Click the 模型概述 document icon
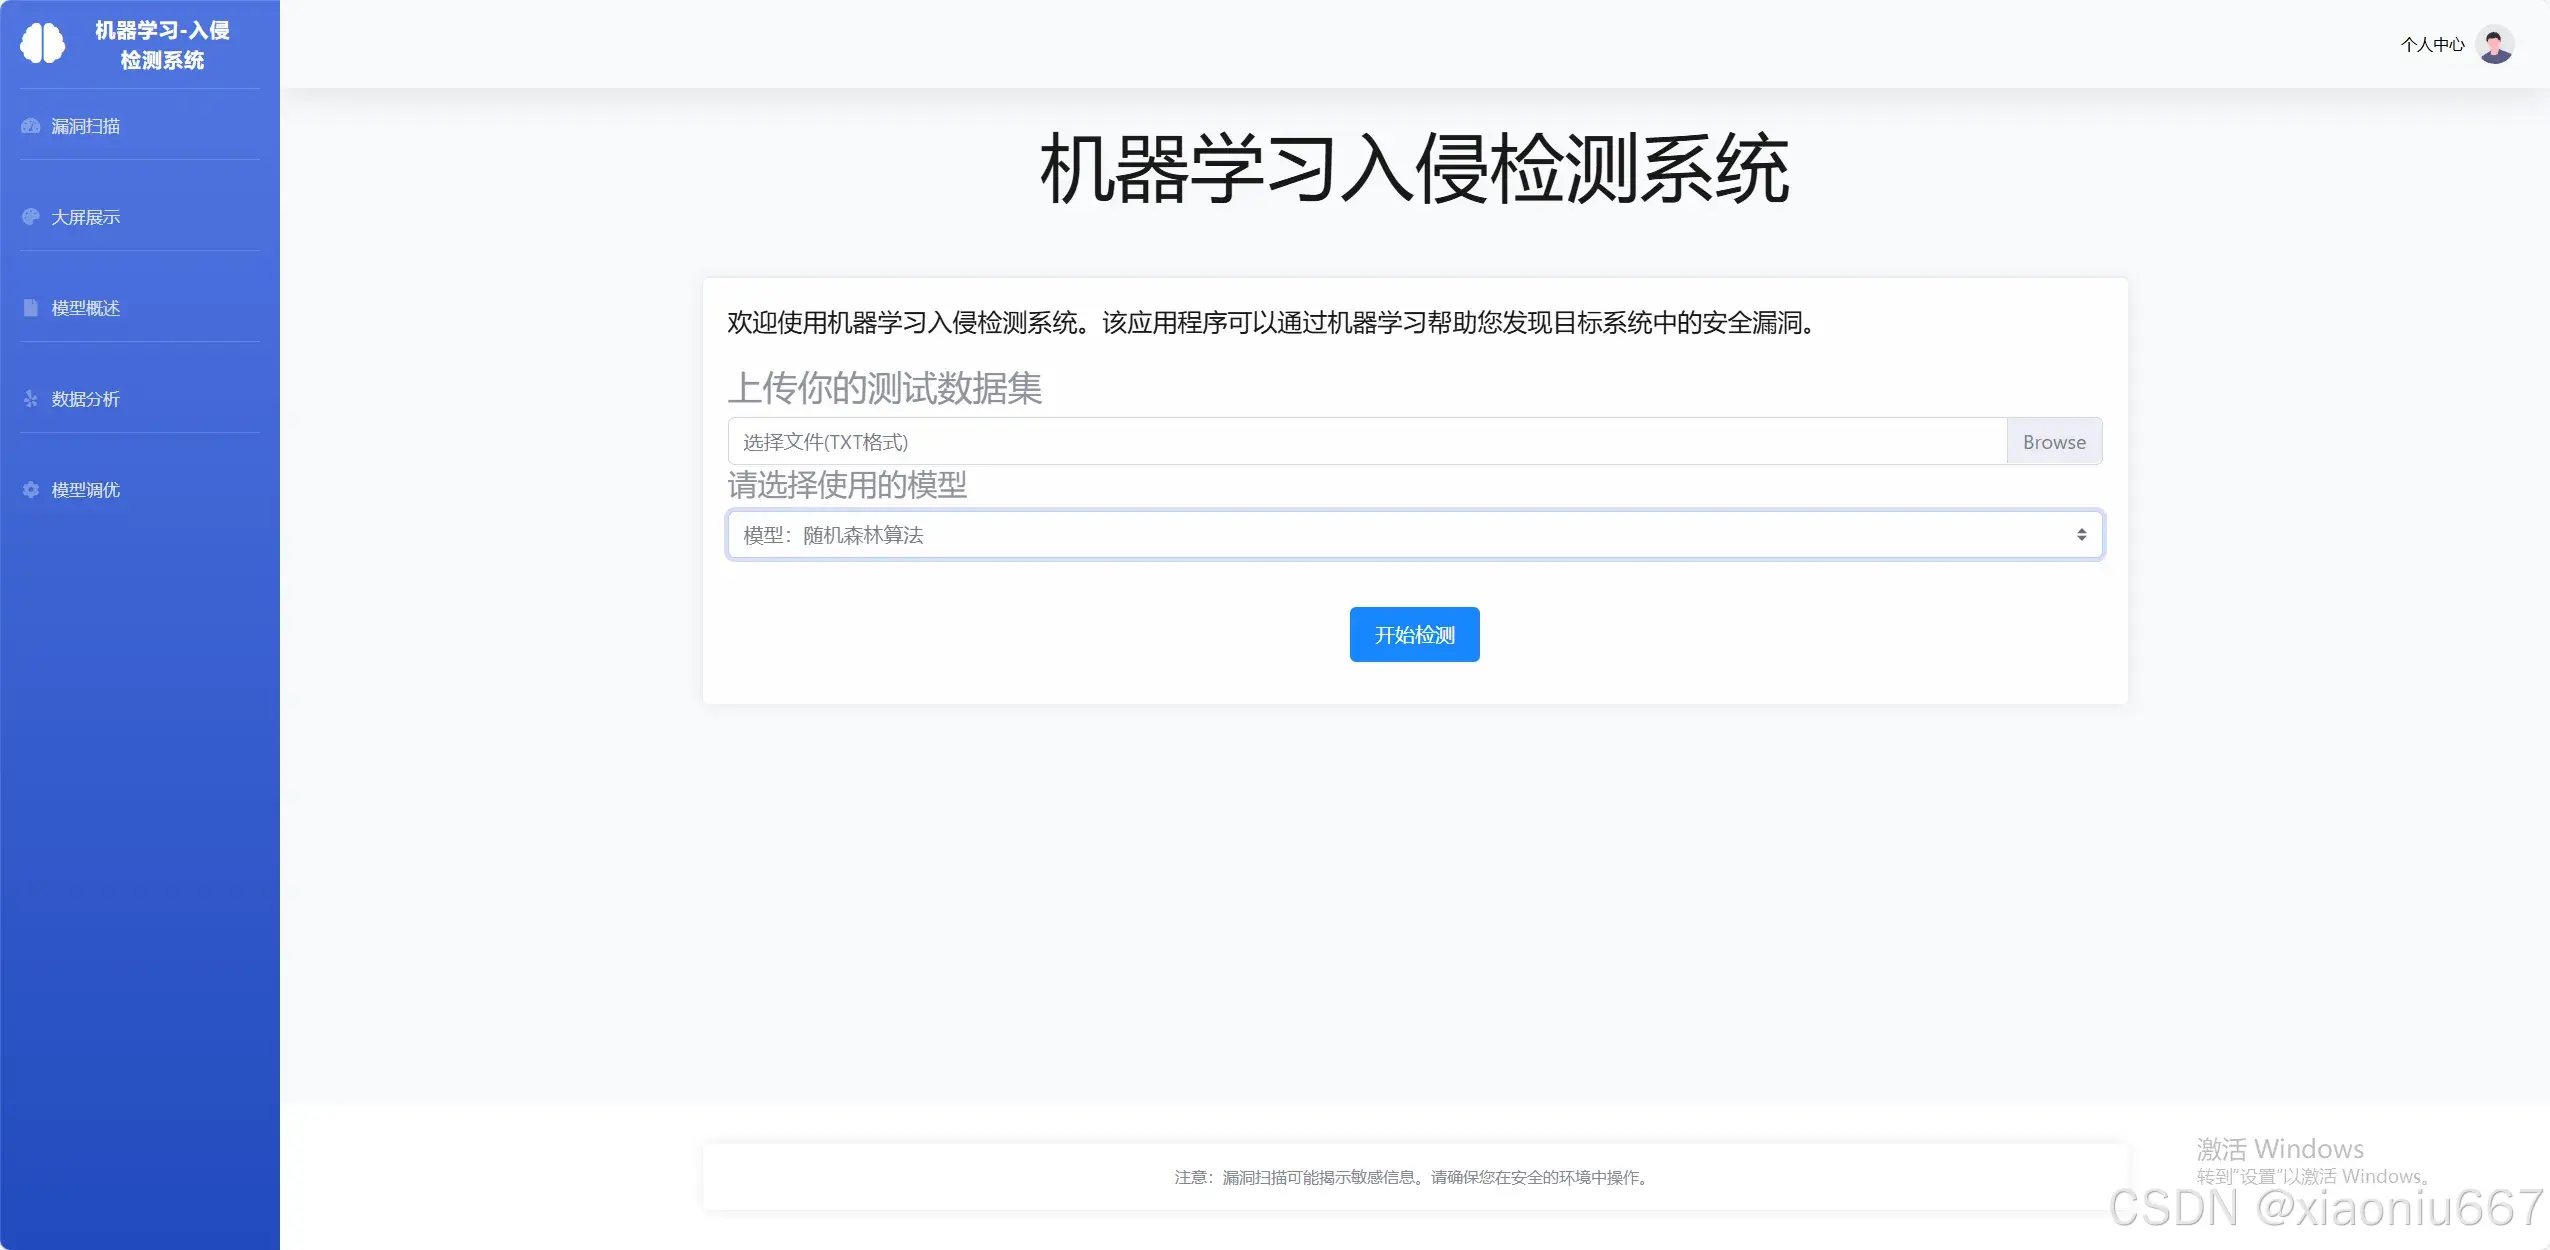The height and width of the screenshot is (1250, 2550). click(31, 308)
